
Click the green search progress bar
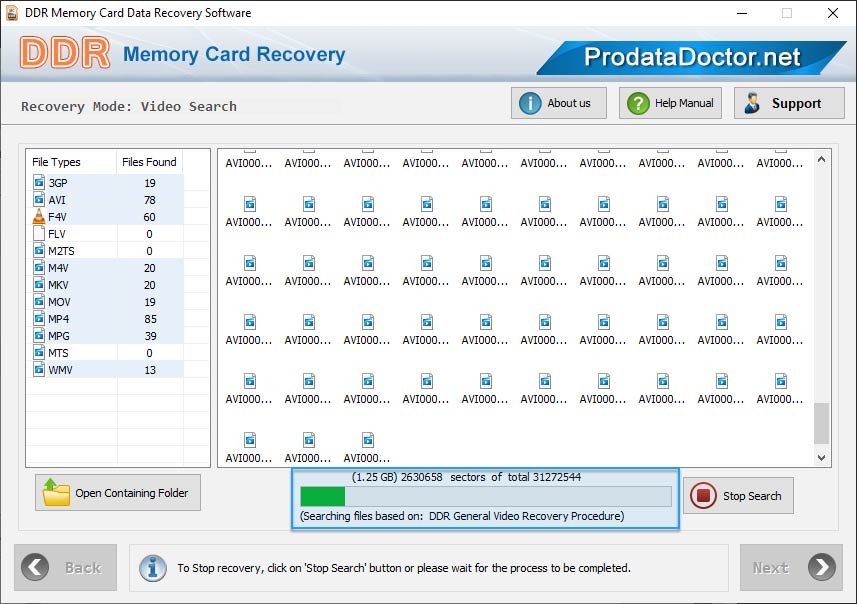[486, 496]
